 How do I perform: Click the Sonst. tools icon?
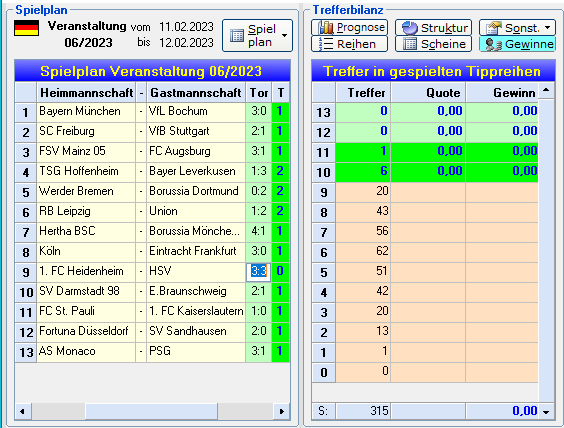pos(494,28)
